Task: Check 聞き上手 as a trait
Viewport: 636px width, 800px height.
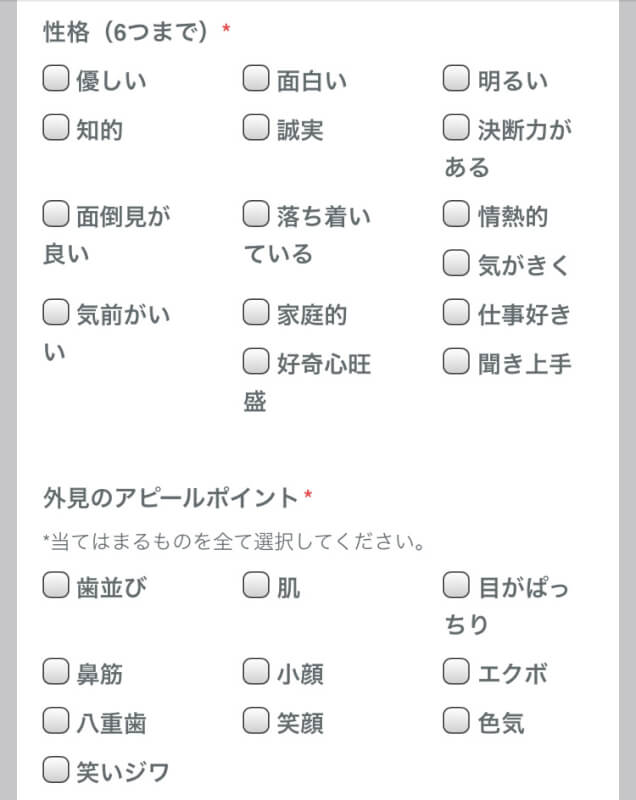Action: [x=456, y=362]
